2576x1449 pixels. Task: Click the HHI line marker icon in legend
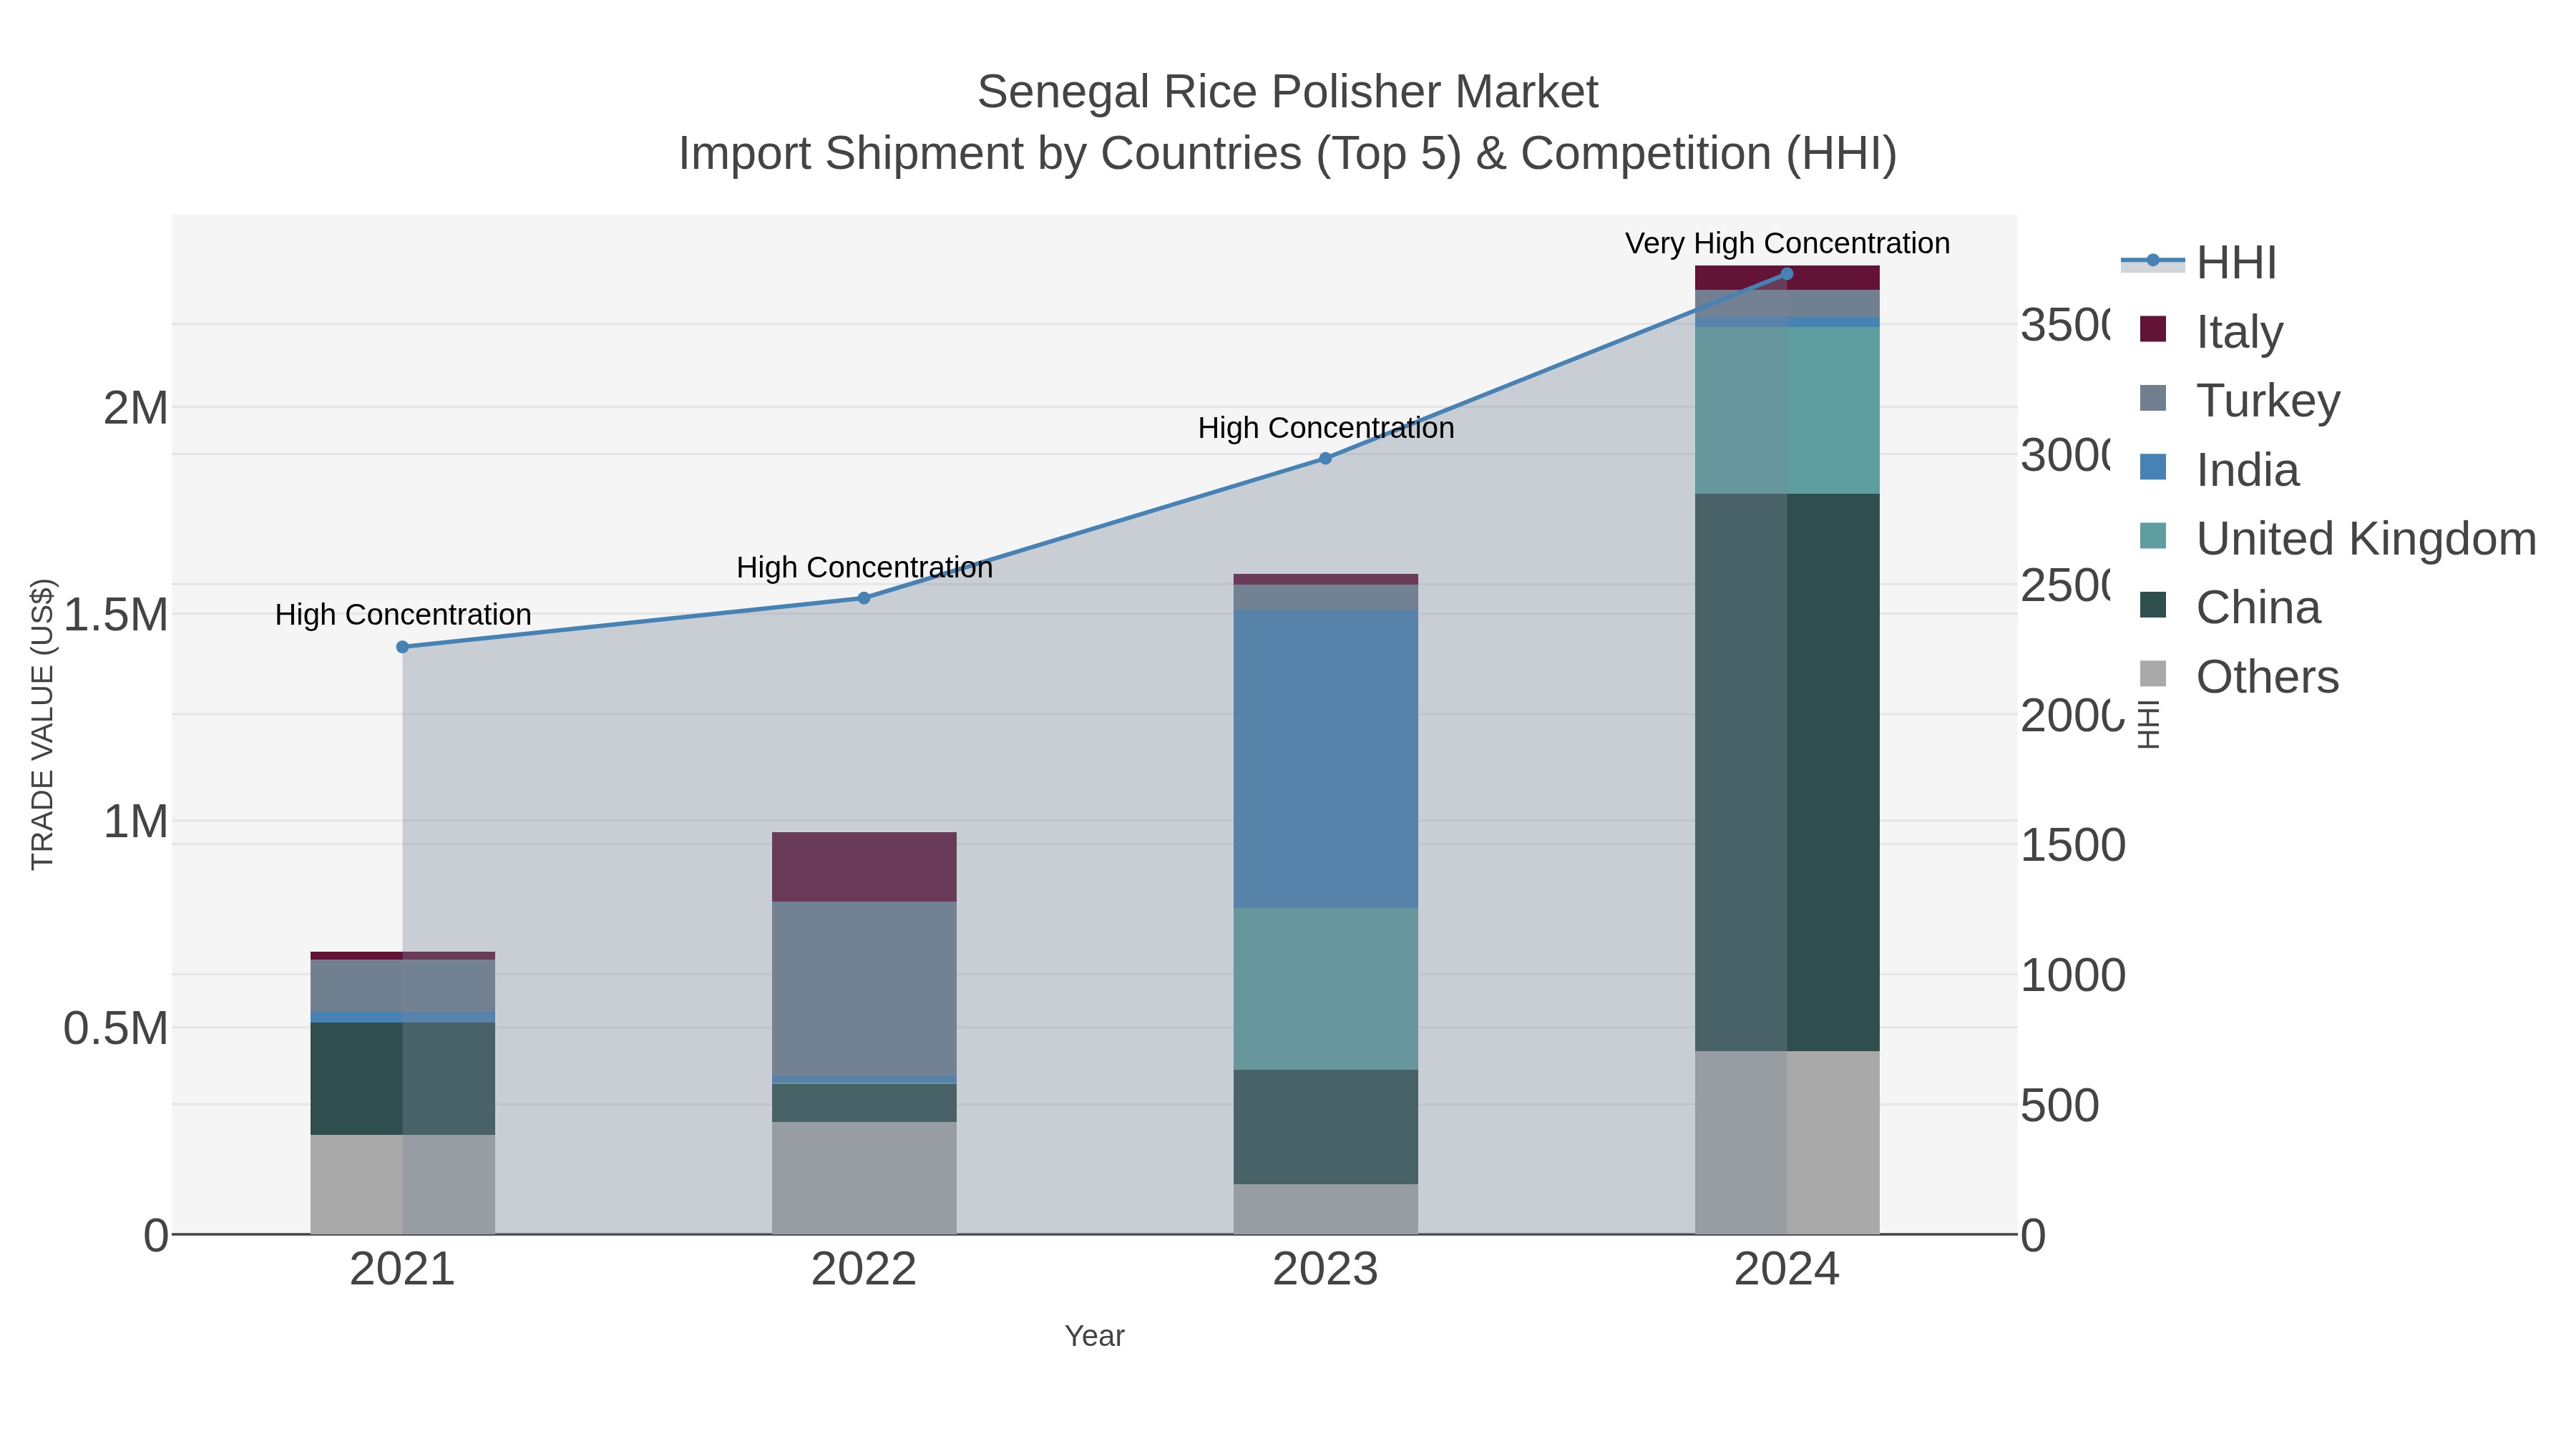(x=2153, y=261)
